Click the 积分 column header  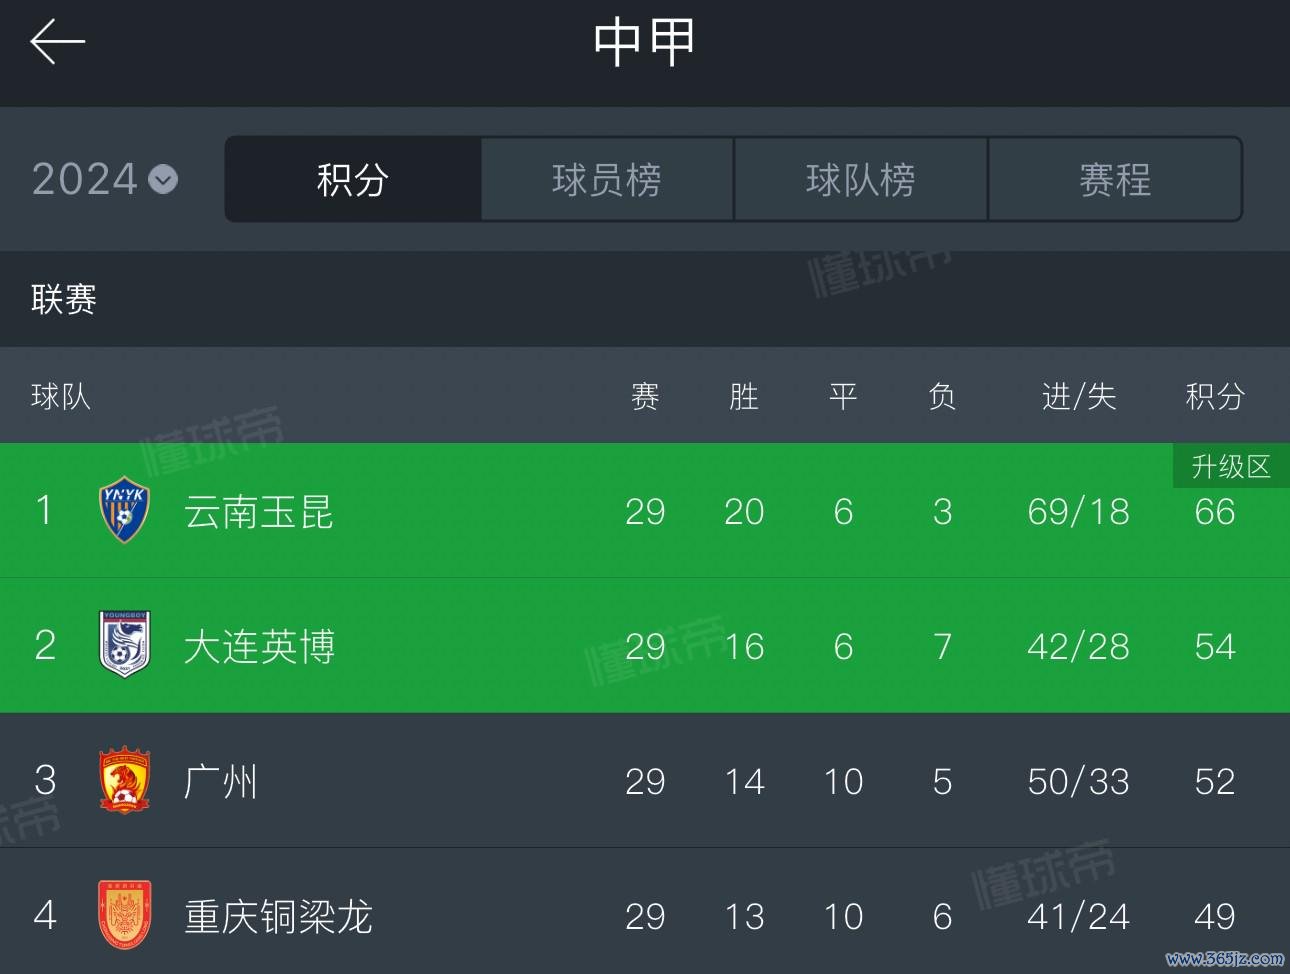(x=1215, y=396)
